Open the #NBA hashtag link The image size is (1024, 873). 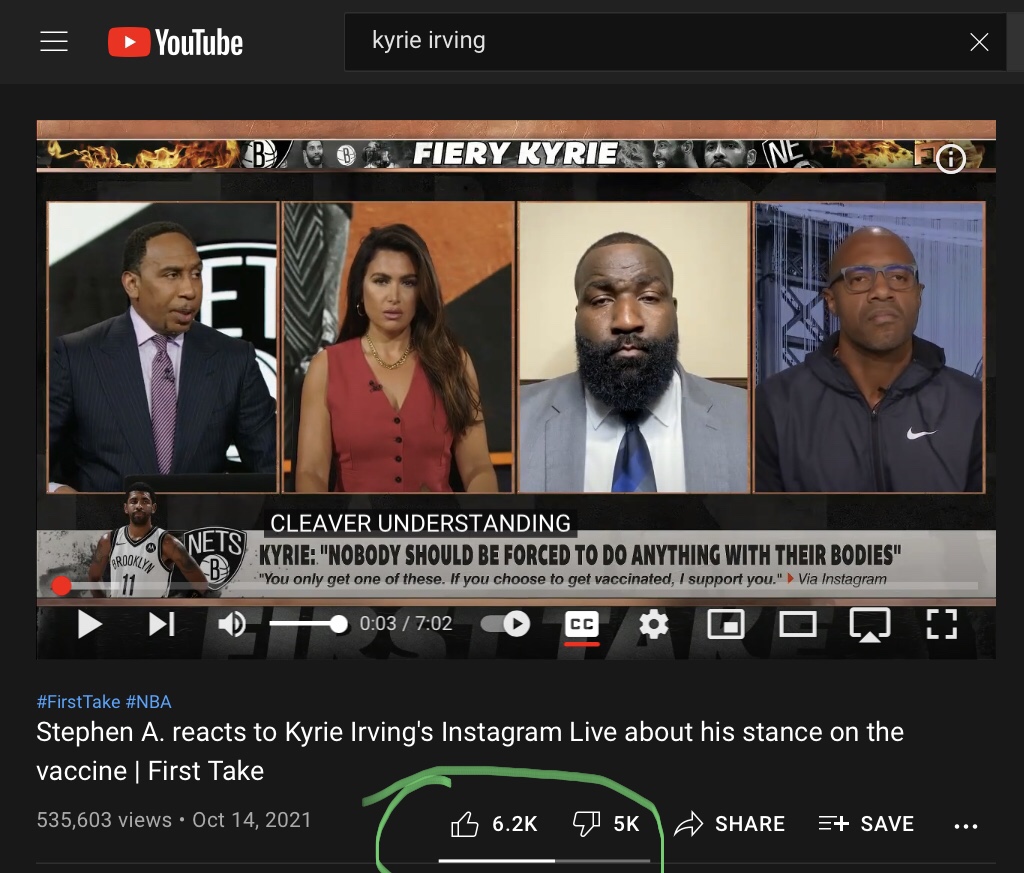click(149, 702)
